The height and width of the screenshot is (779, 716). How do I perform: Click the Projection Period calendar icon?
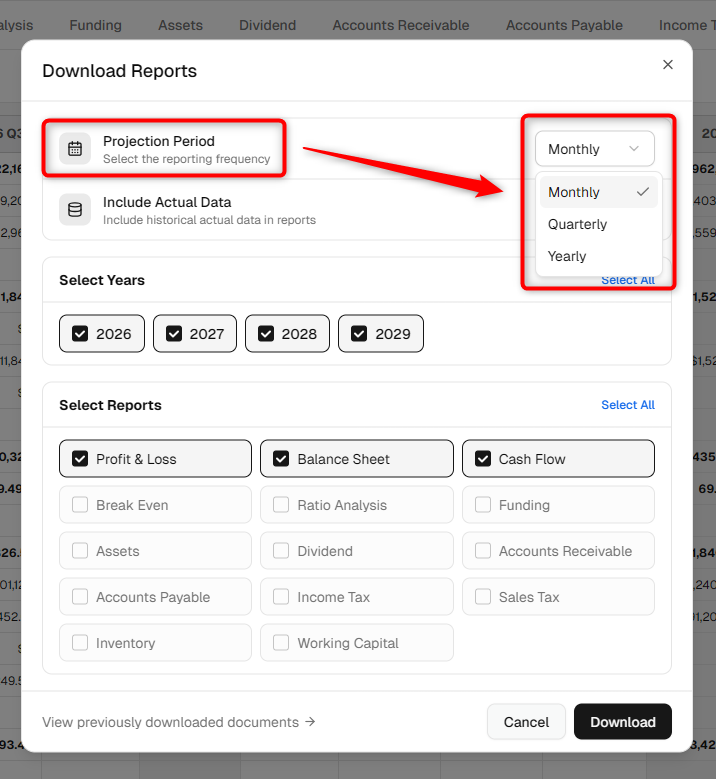(x=75, y=149)
